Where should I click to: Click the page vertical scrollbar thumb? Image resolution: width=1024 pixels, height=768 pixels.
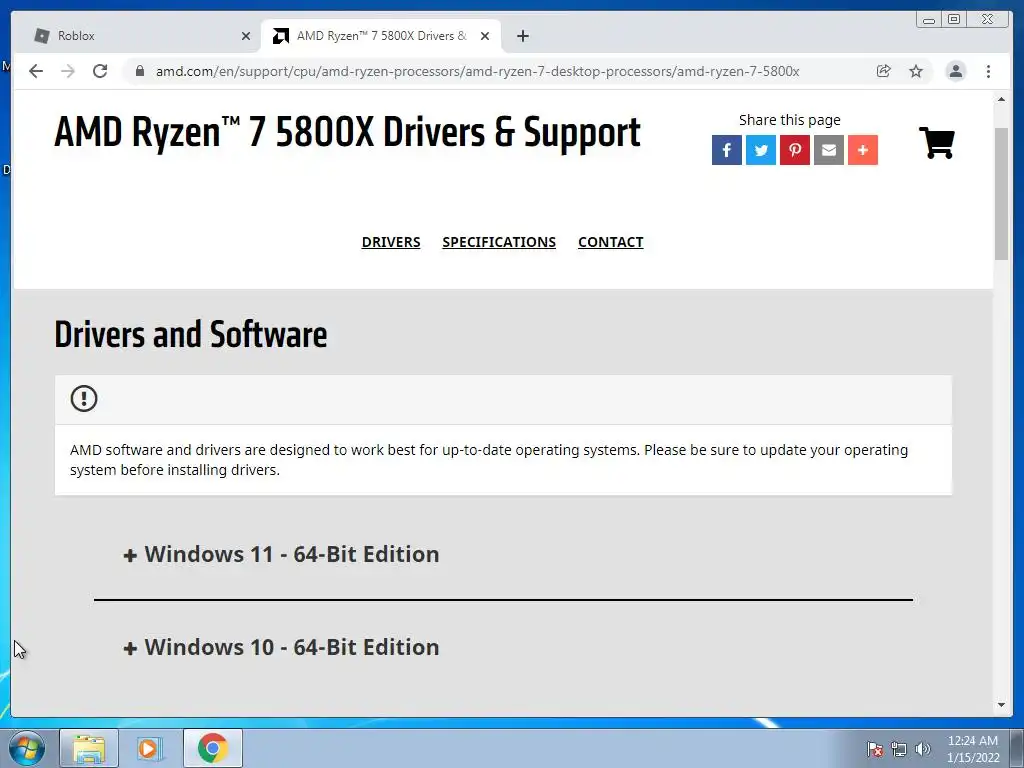(x=1001, y=194)
